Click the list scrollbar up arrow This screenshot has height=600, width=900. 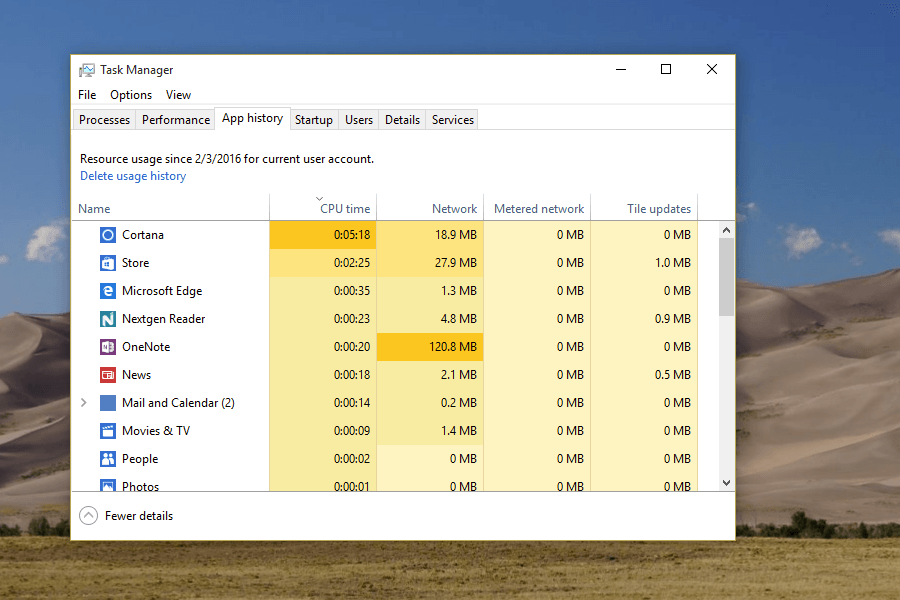tap(727, 230)
